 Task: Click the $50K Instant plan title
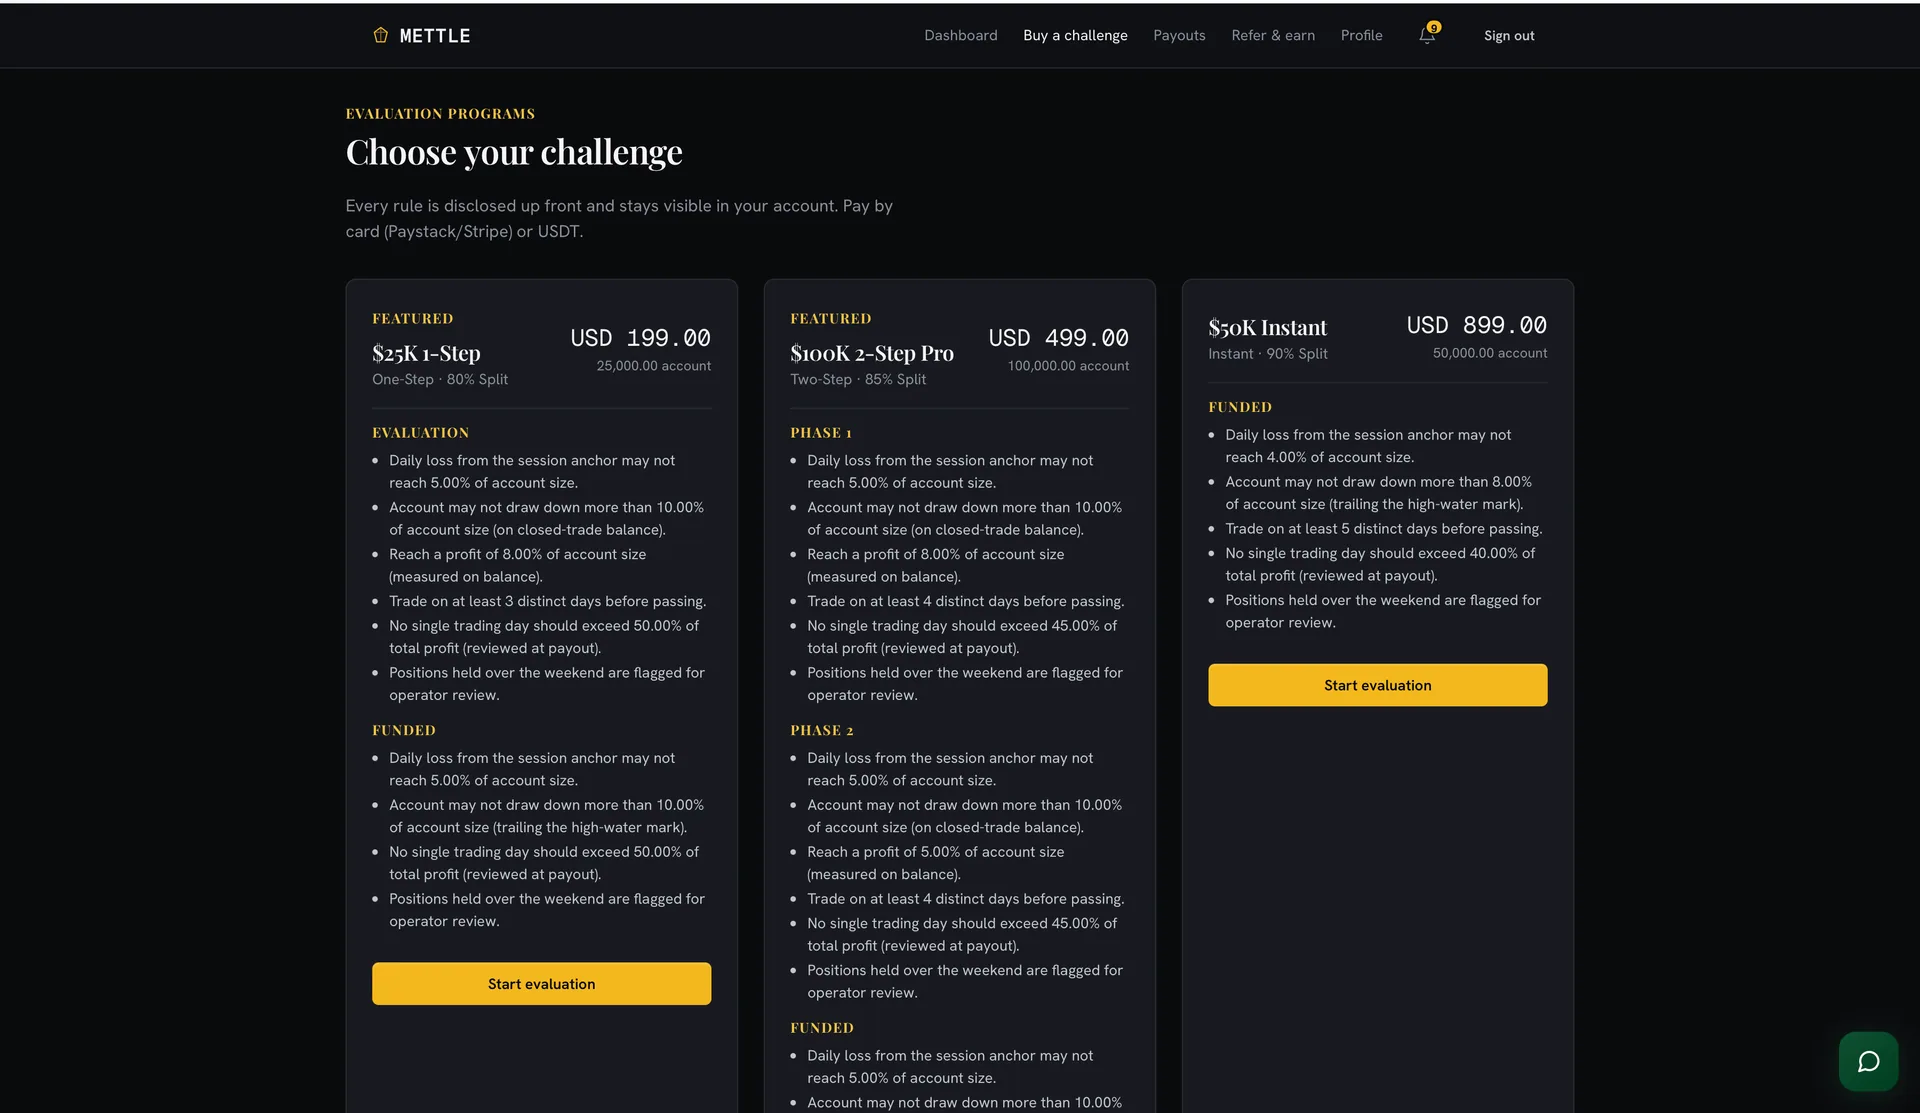tap(1267, 327)
